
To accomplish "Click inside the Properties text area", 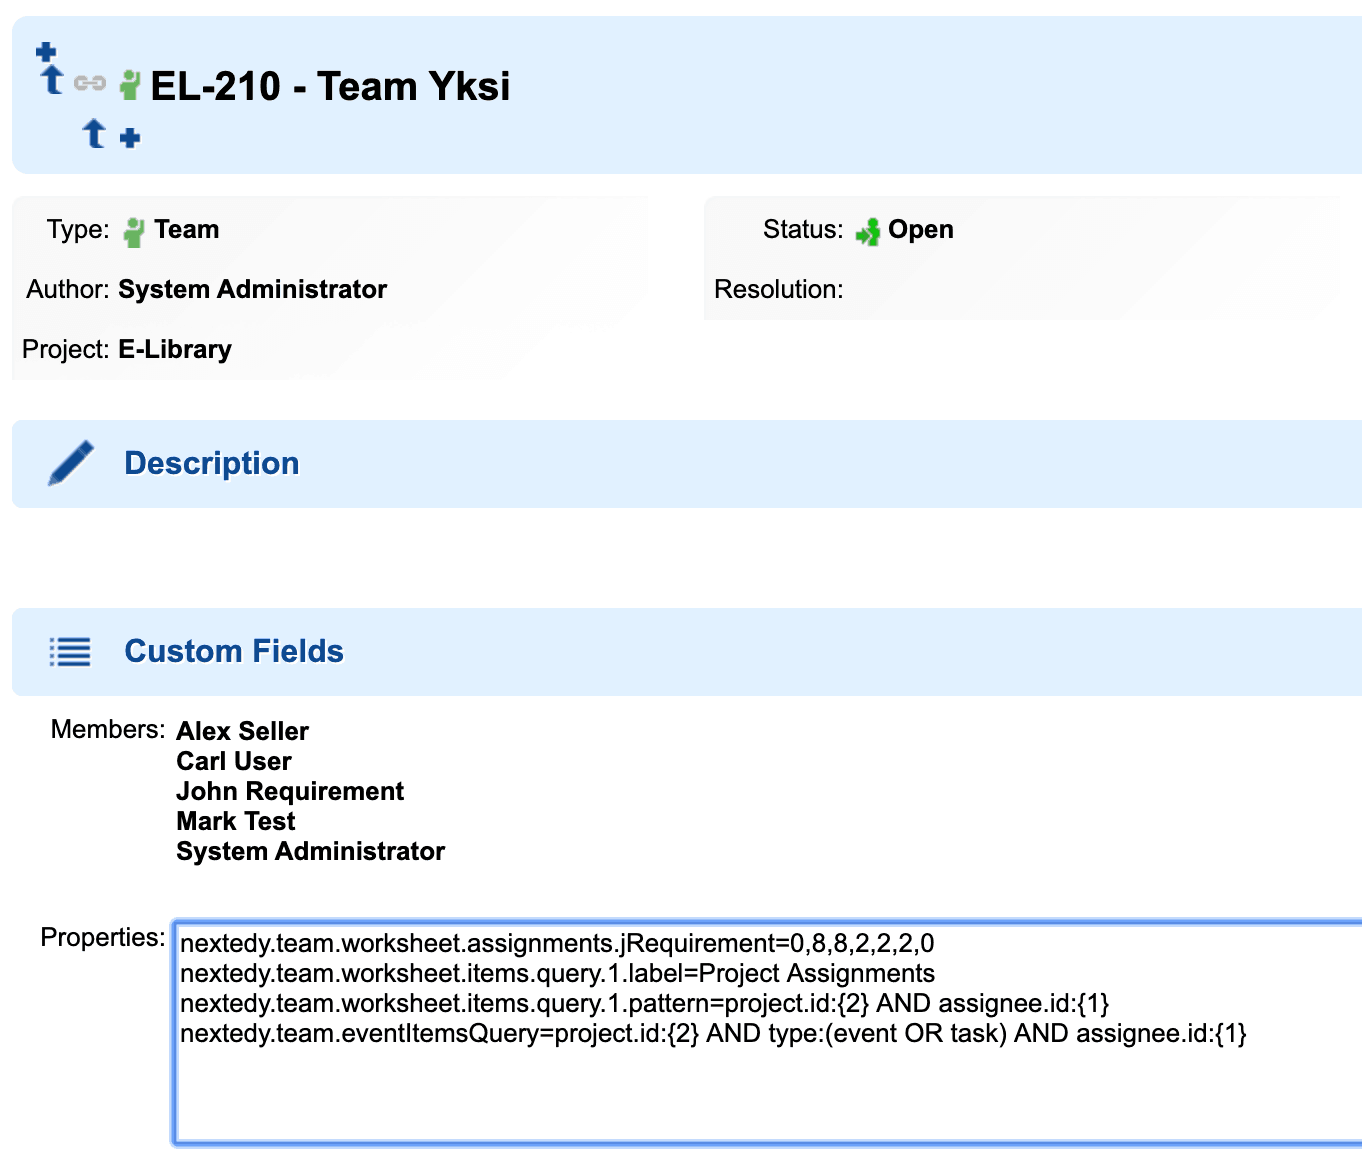I will (x=767, y=1033).
